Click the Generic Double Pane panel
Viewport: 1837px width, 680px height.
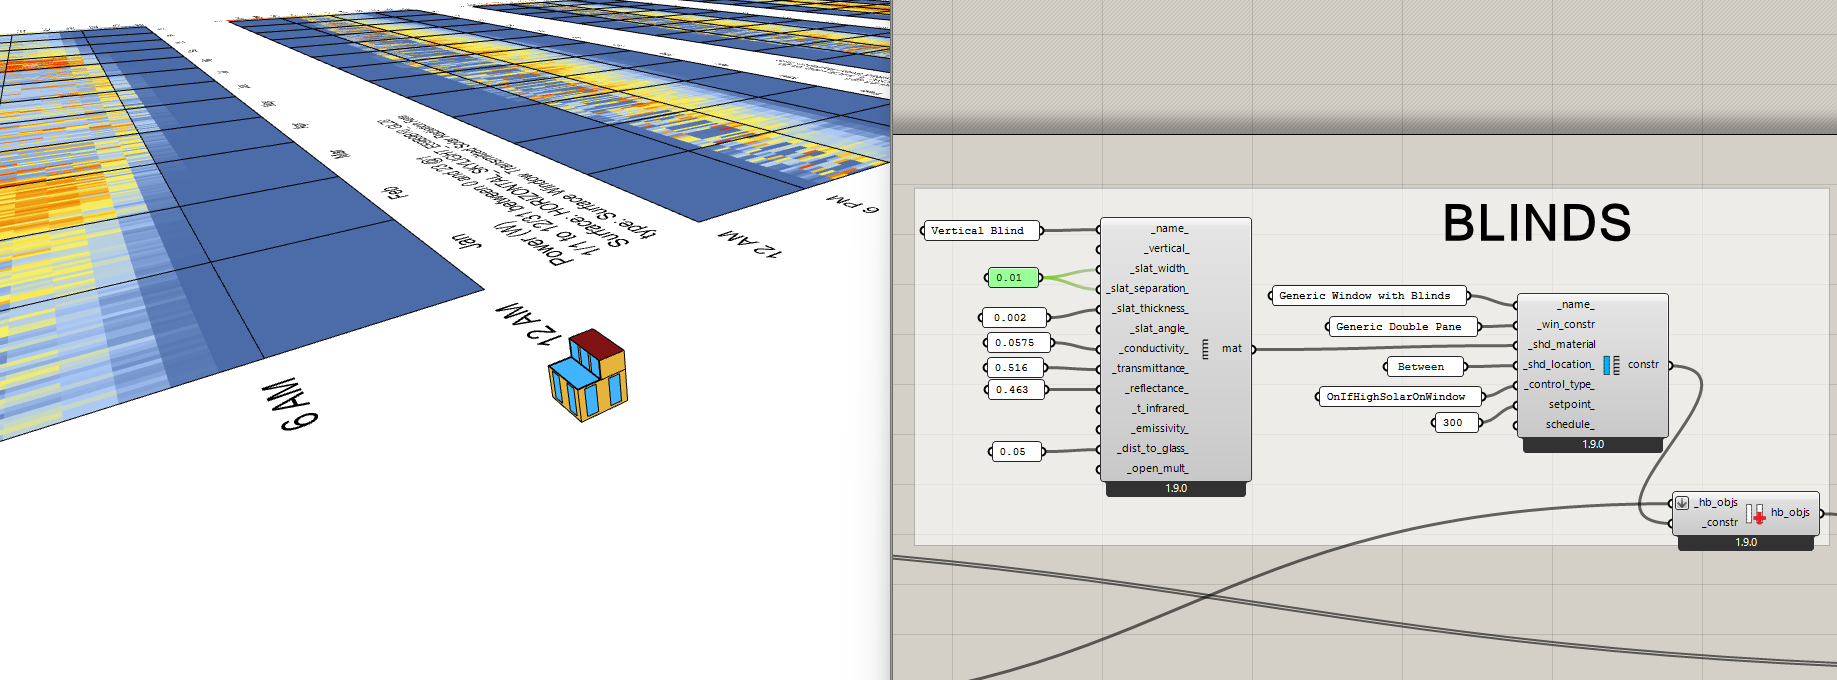(1398, 327)
